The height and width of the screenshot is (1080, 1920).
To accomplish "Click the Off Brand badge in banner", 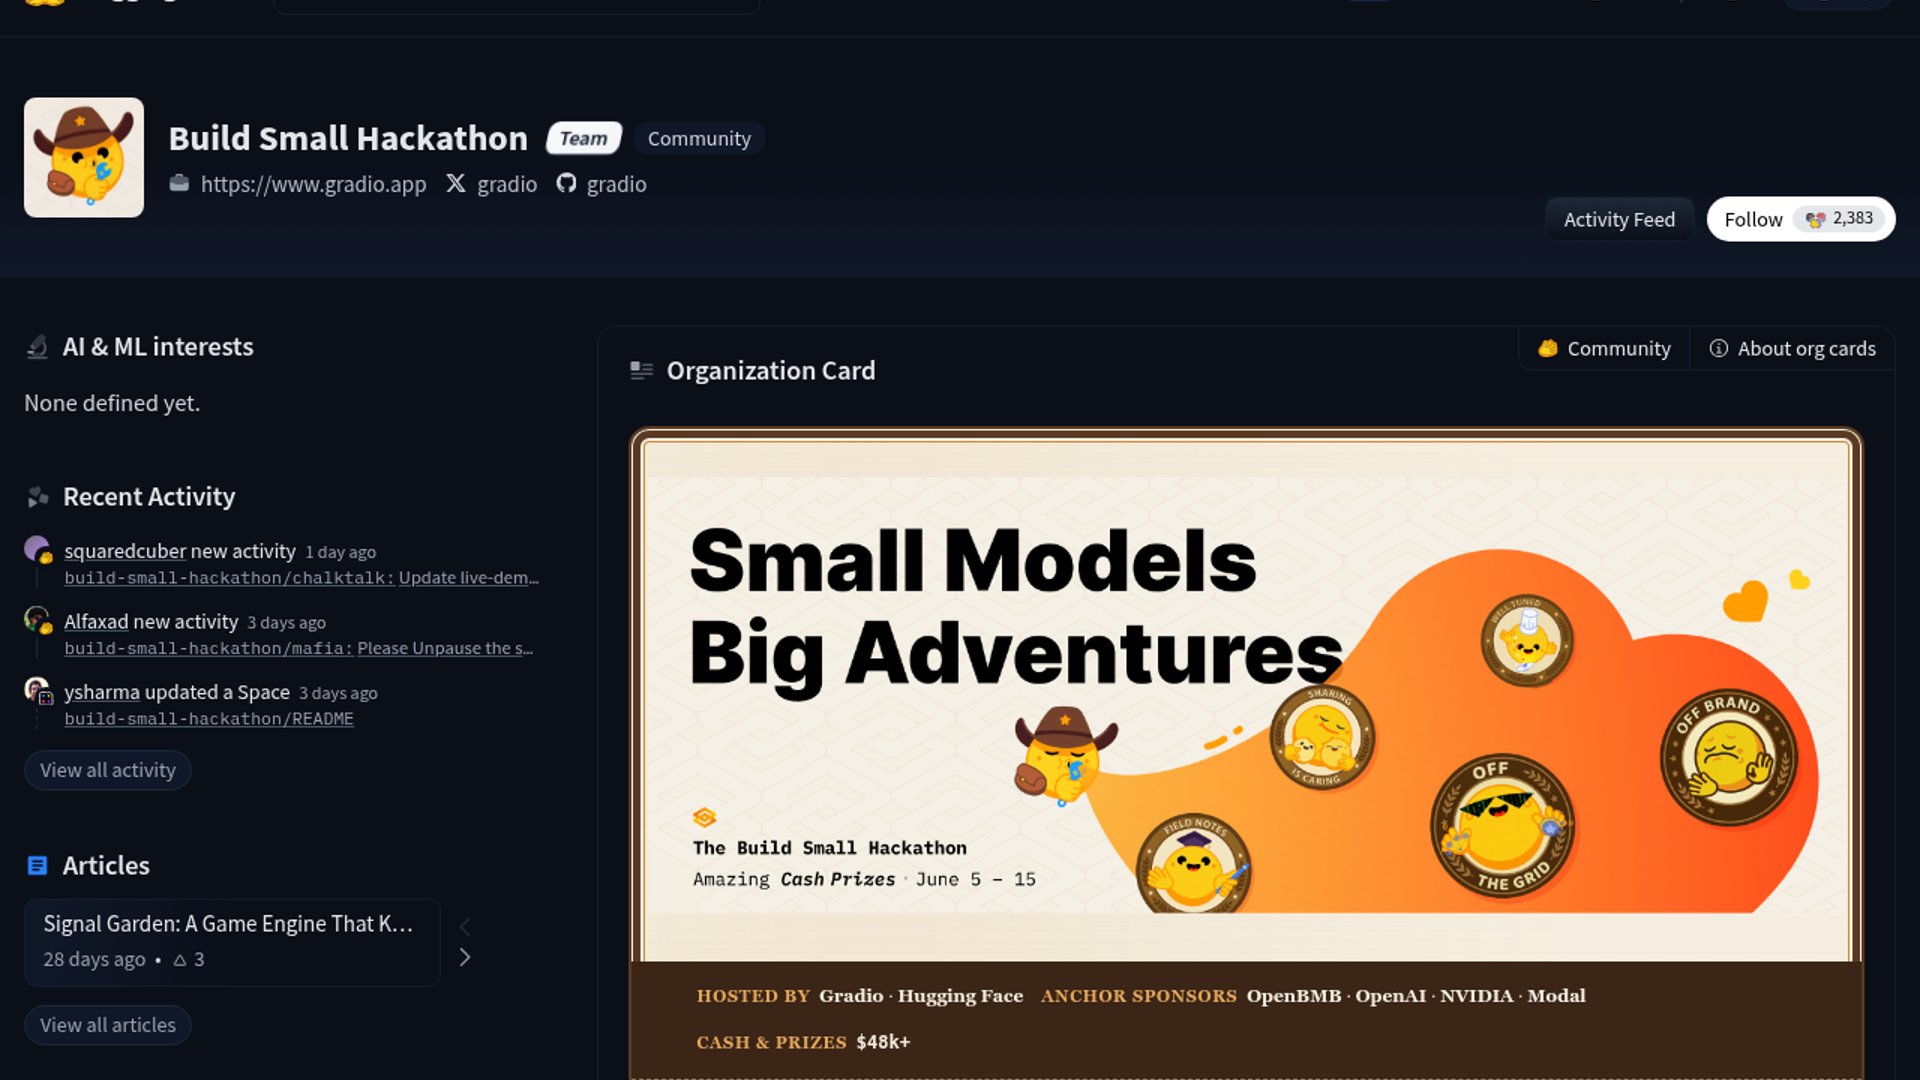I will click(x=1729, y=757).
